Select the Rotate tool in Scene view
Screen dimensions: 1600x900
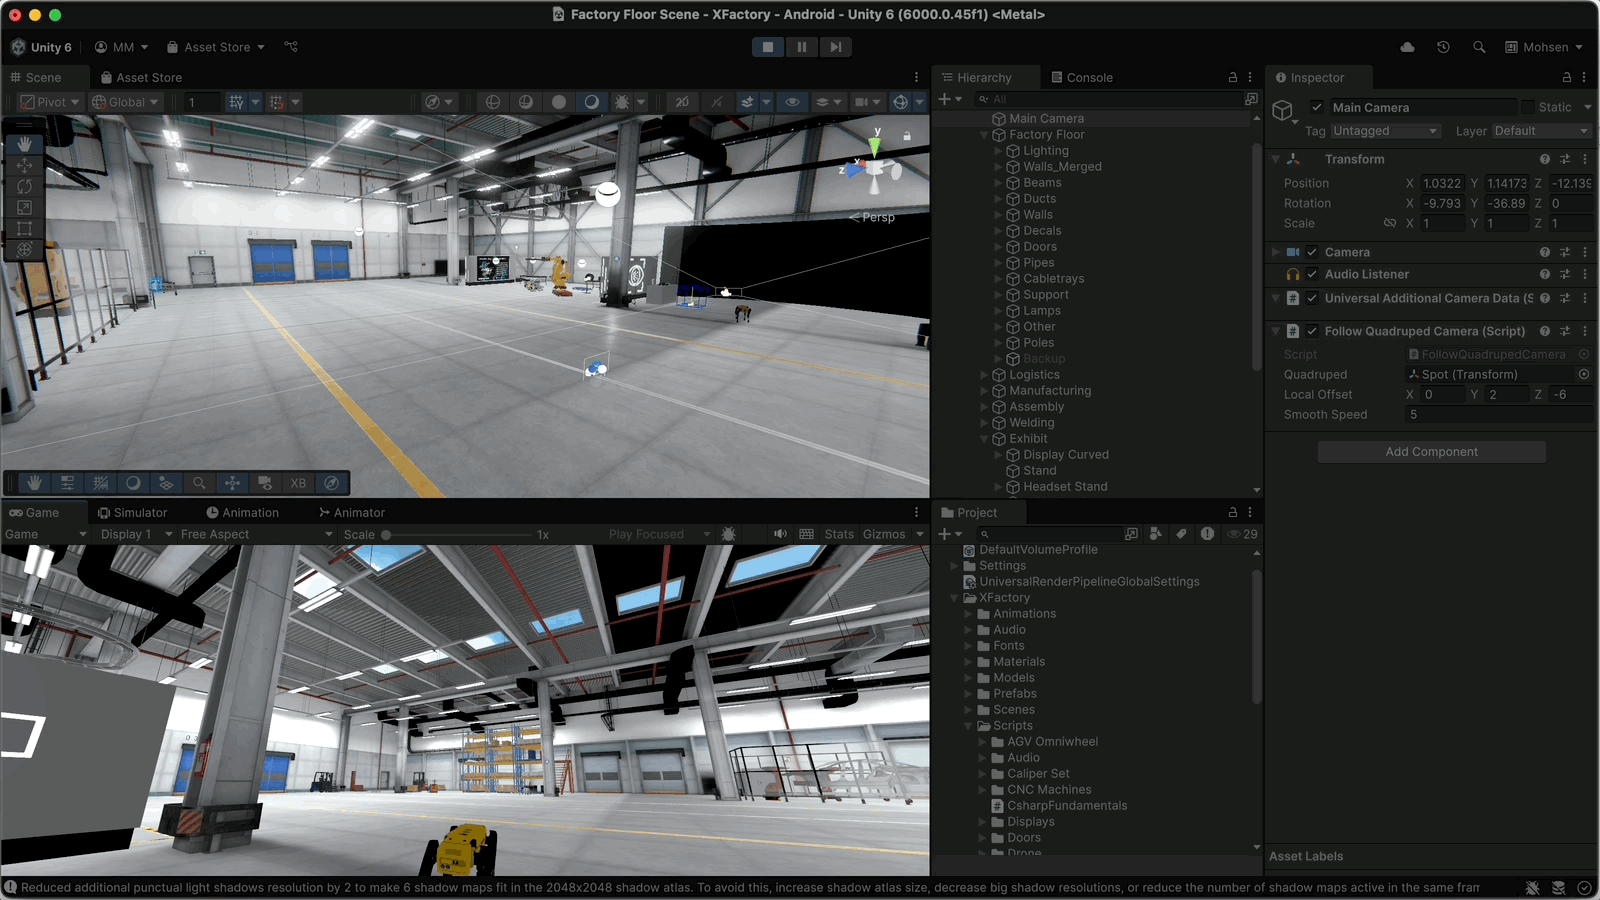[x=24, y=186]
